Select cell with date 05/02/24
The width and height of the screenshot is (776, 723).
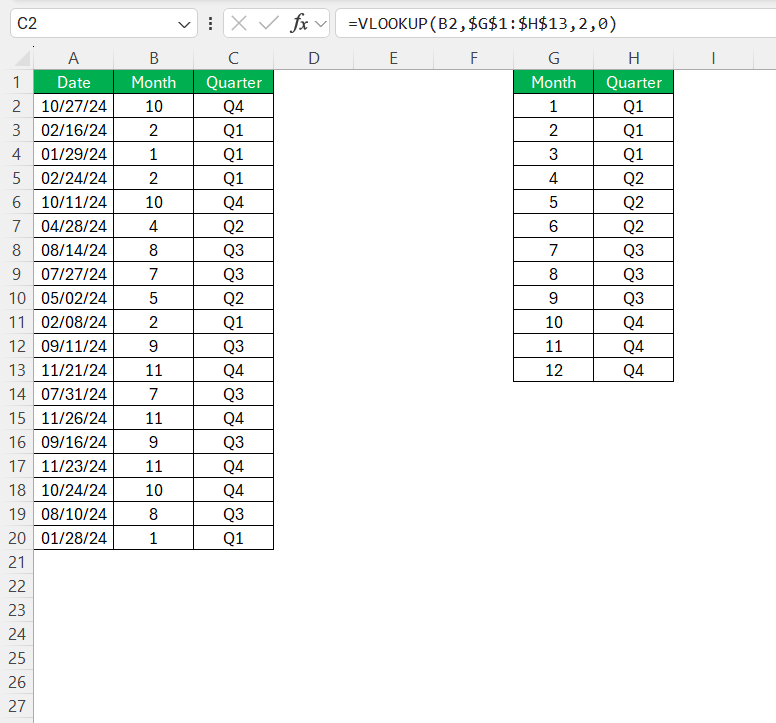74,298
